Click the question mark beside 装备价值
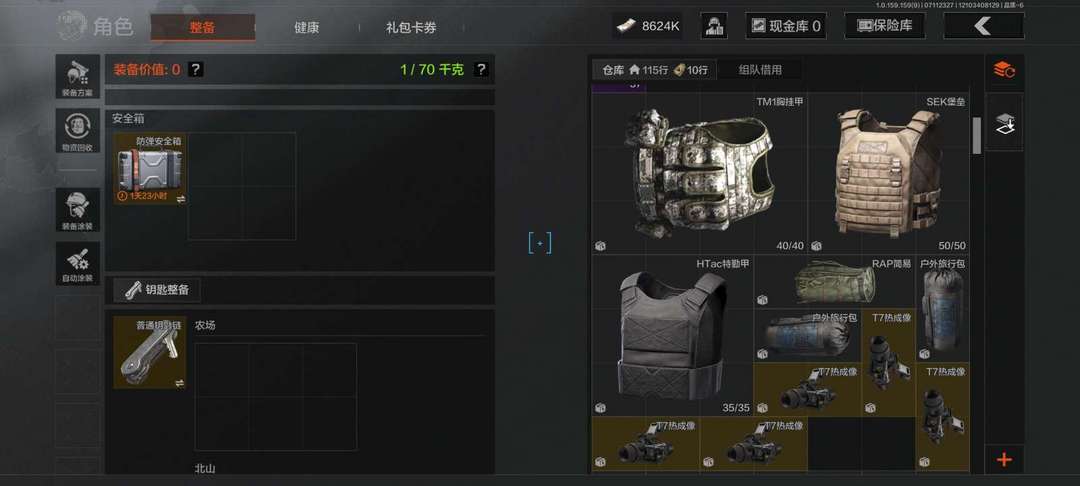 [196, 69]
